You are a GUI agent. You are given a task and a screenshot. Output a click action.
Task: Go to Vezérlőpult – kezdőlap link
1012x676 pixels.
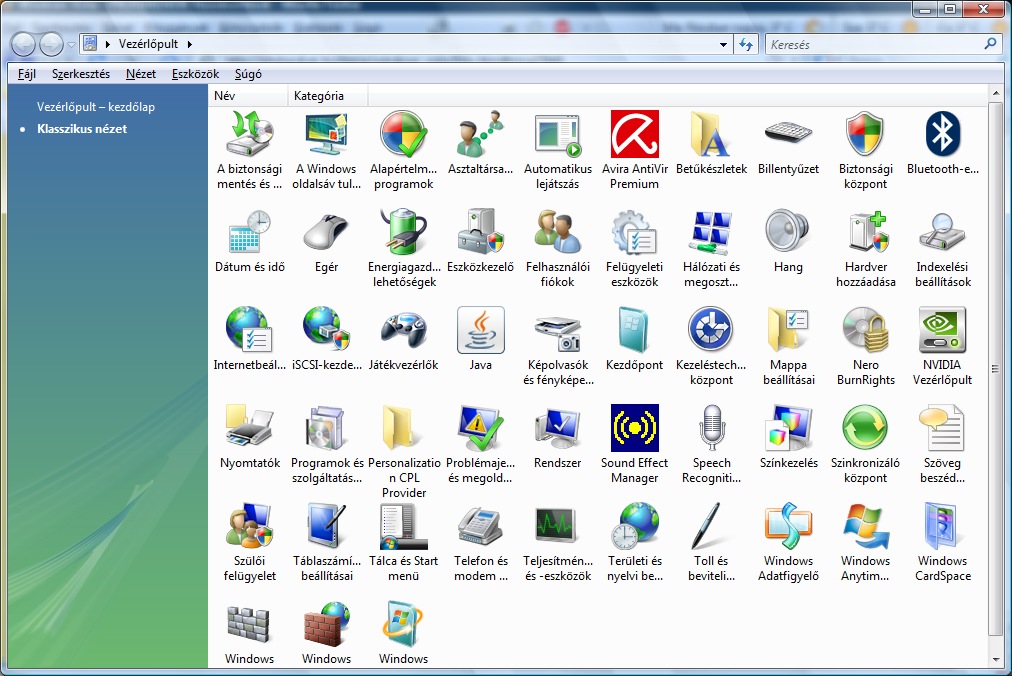tap(96, 107)
